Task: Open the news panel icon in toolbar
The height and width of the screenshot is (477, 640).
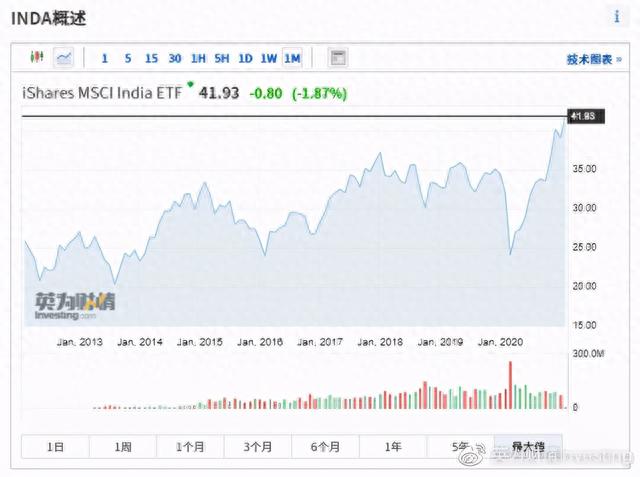Action: click(x=338, y=58)
